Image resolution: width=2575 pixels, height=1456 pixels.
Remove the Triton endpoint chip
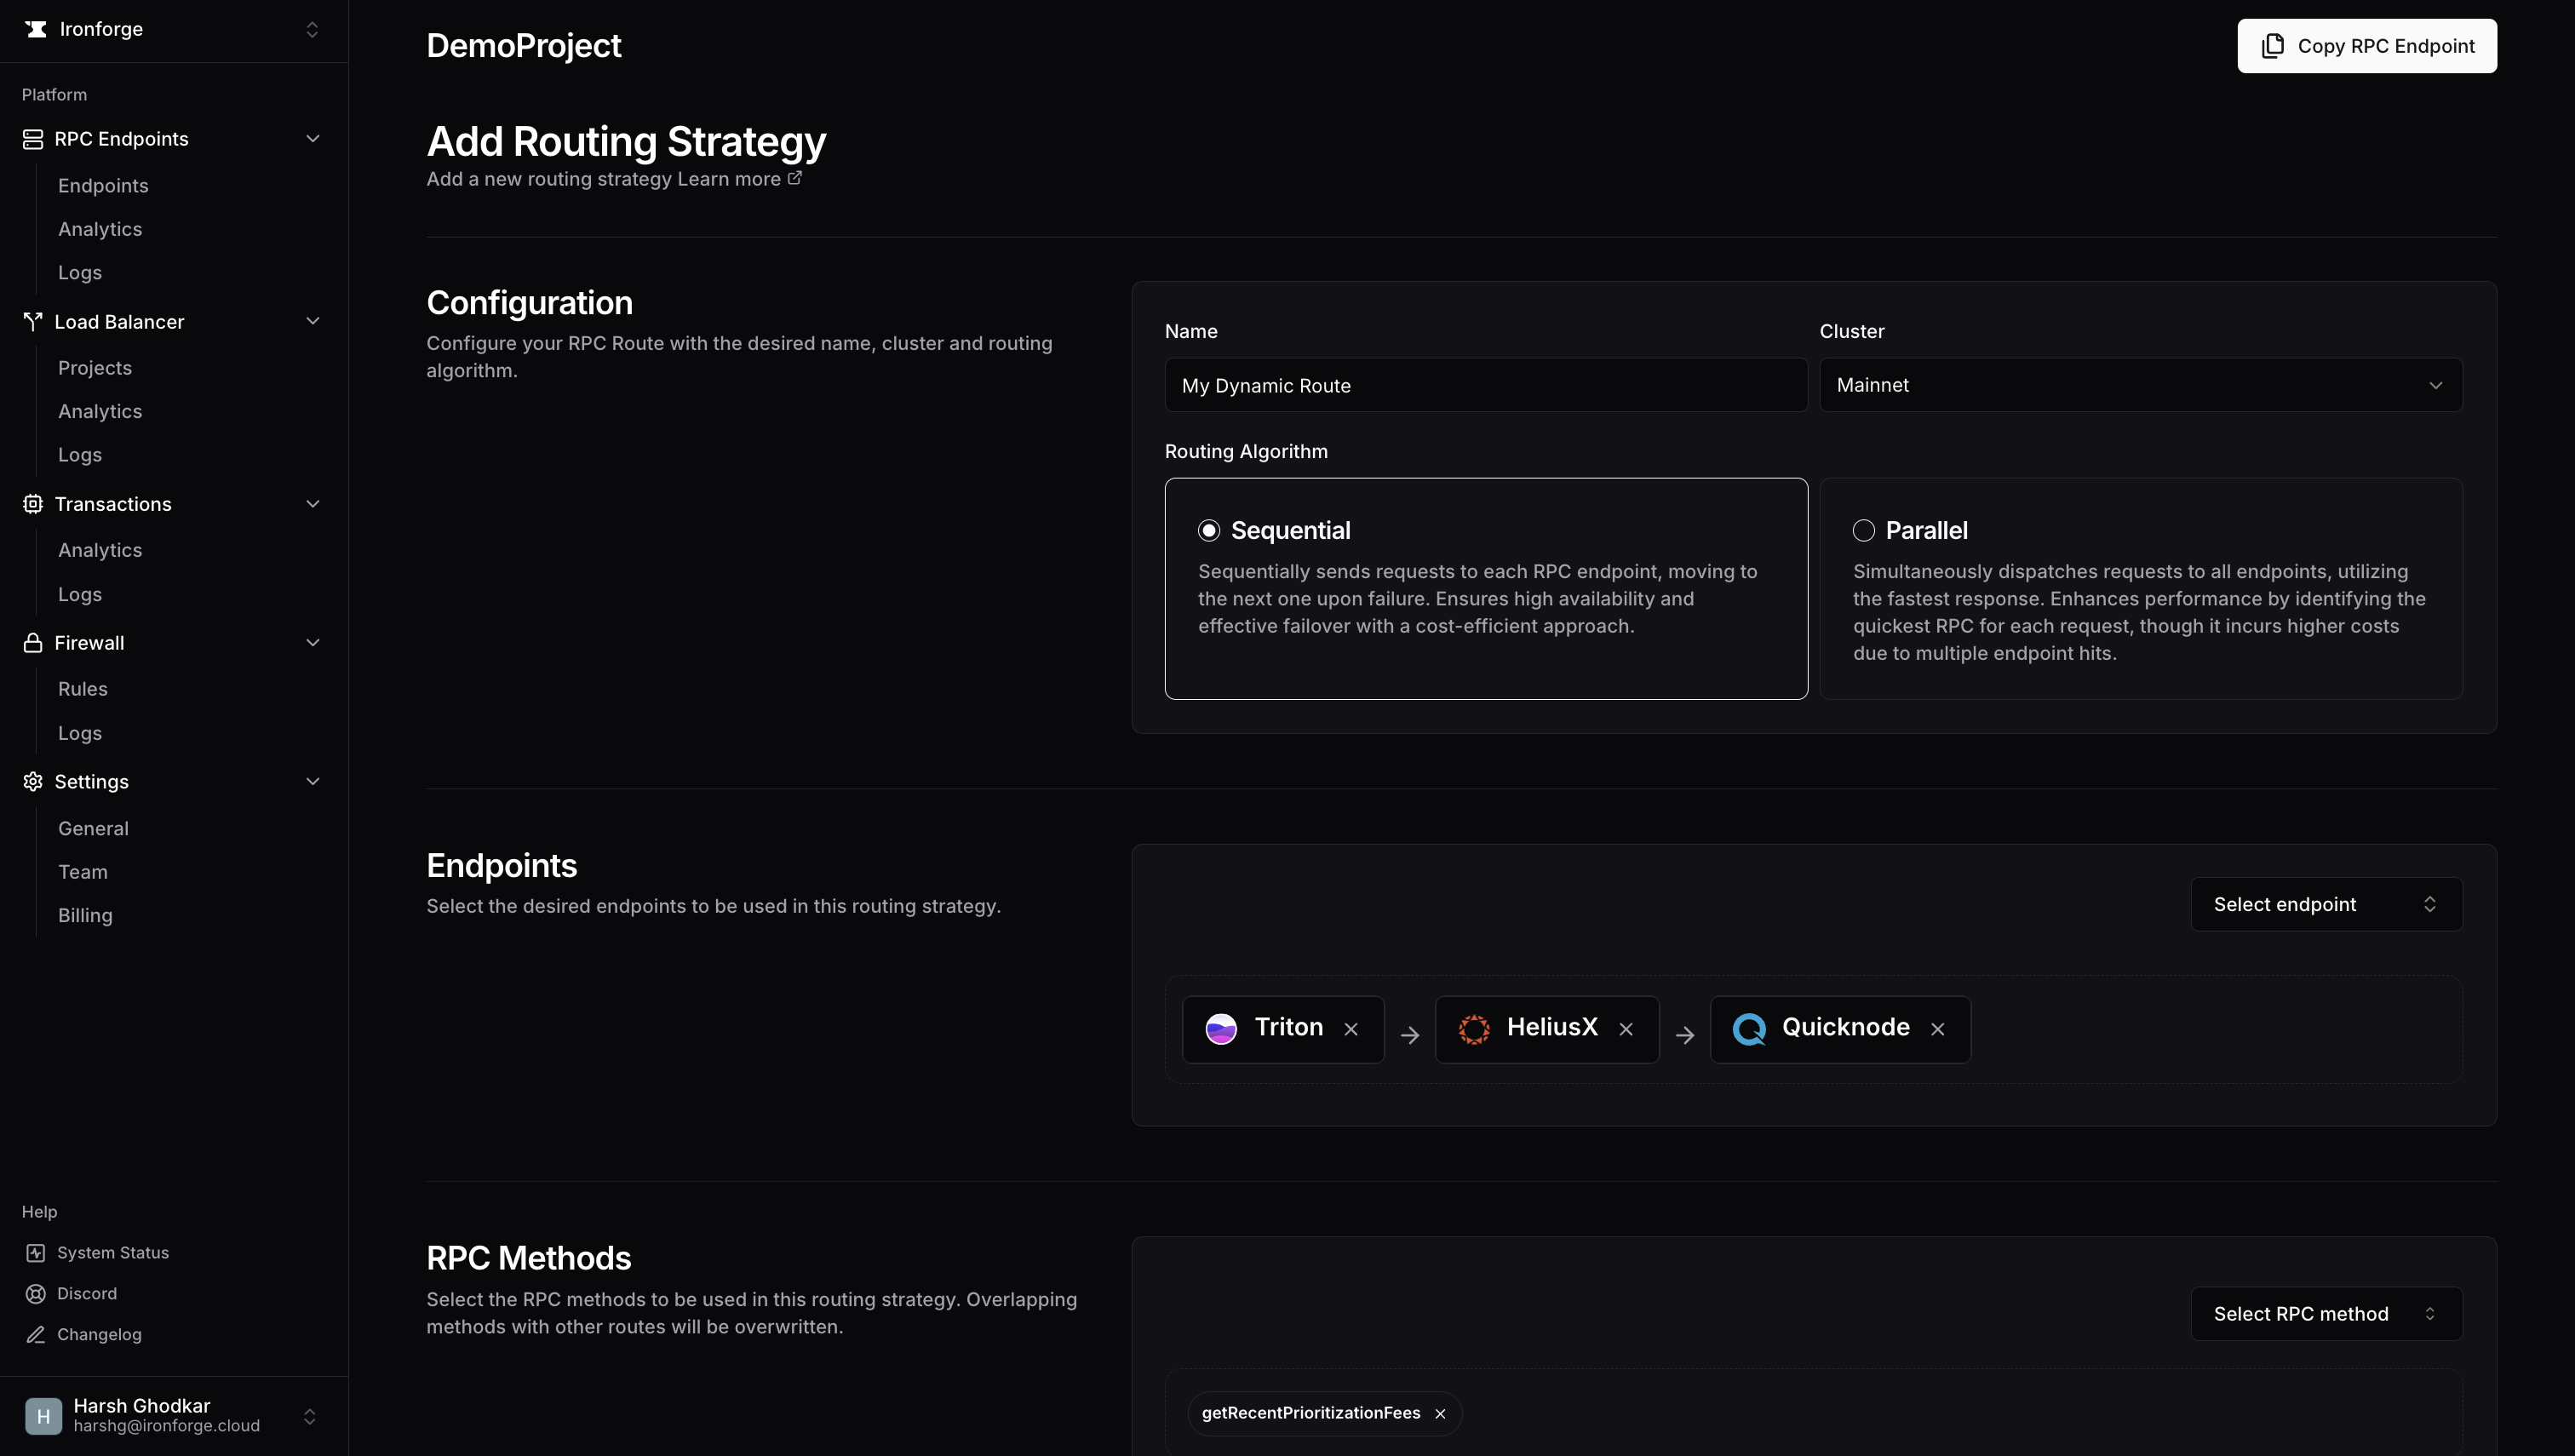point(1351,1029)
